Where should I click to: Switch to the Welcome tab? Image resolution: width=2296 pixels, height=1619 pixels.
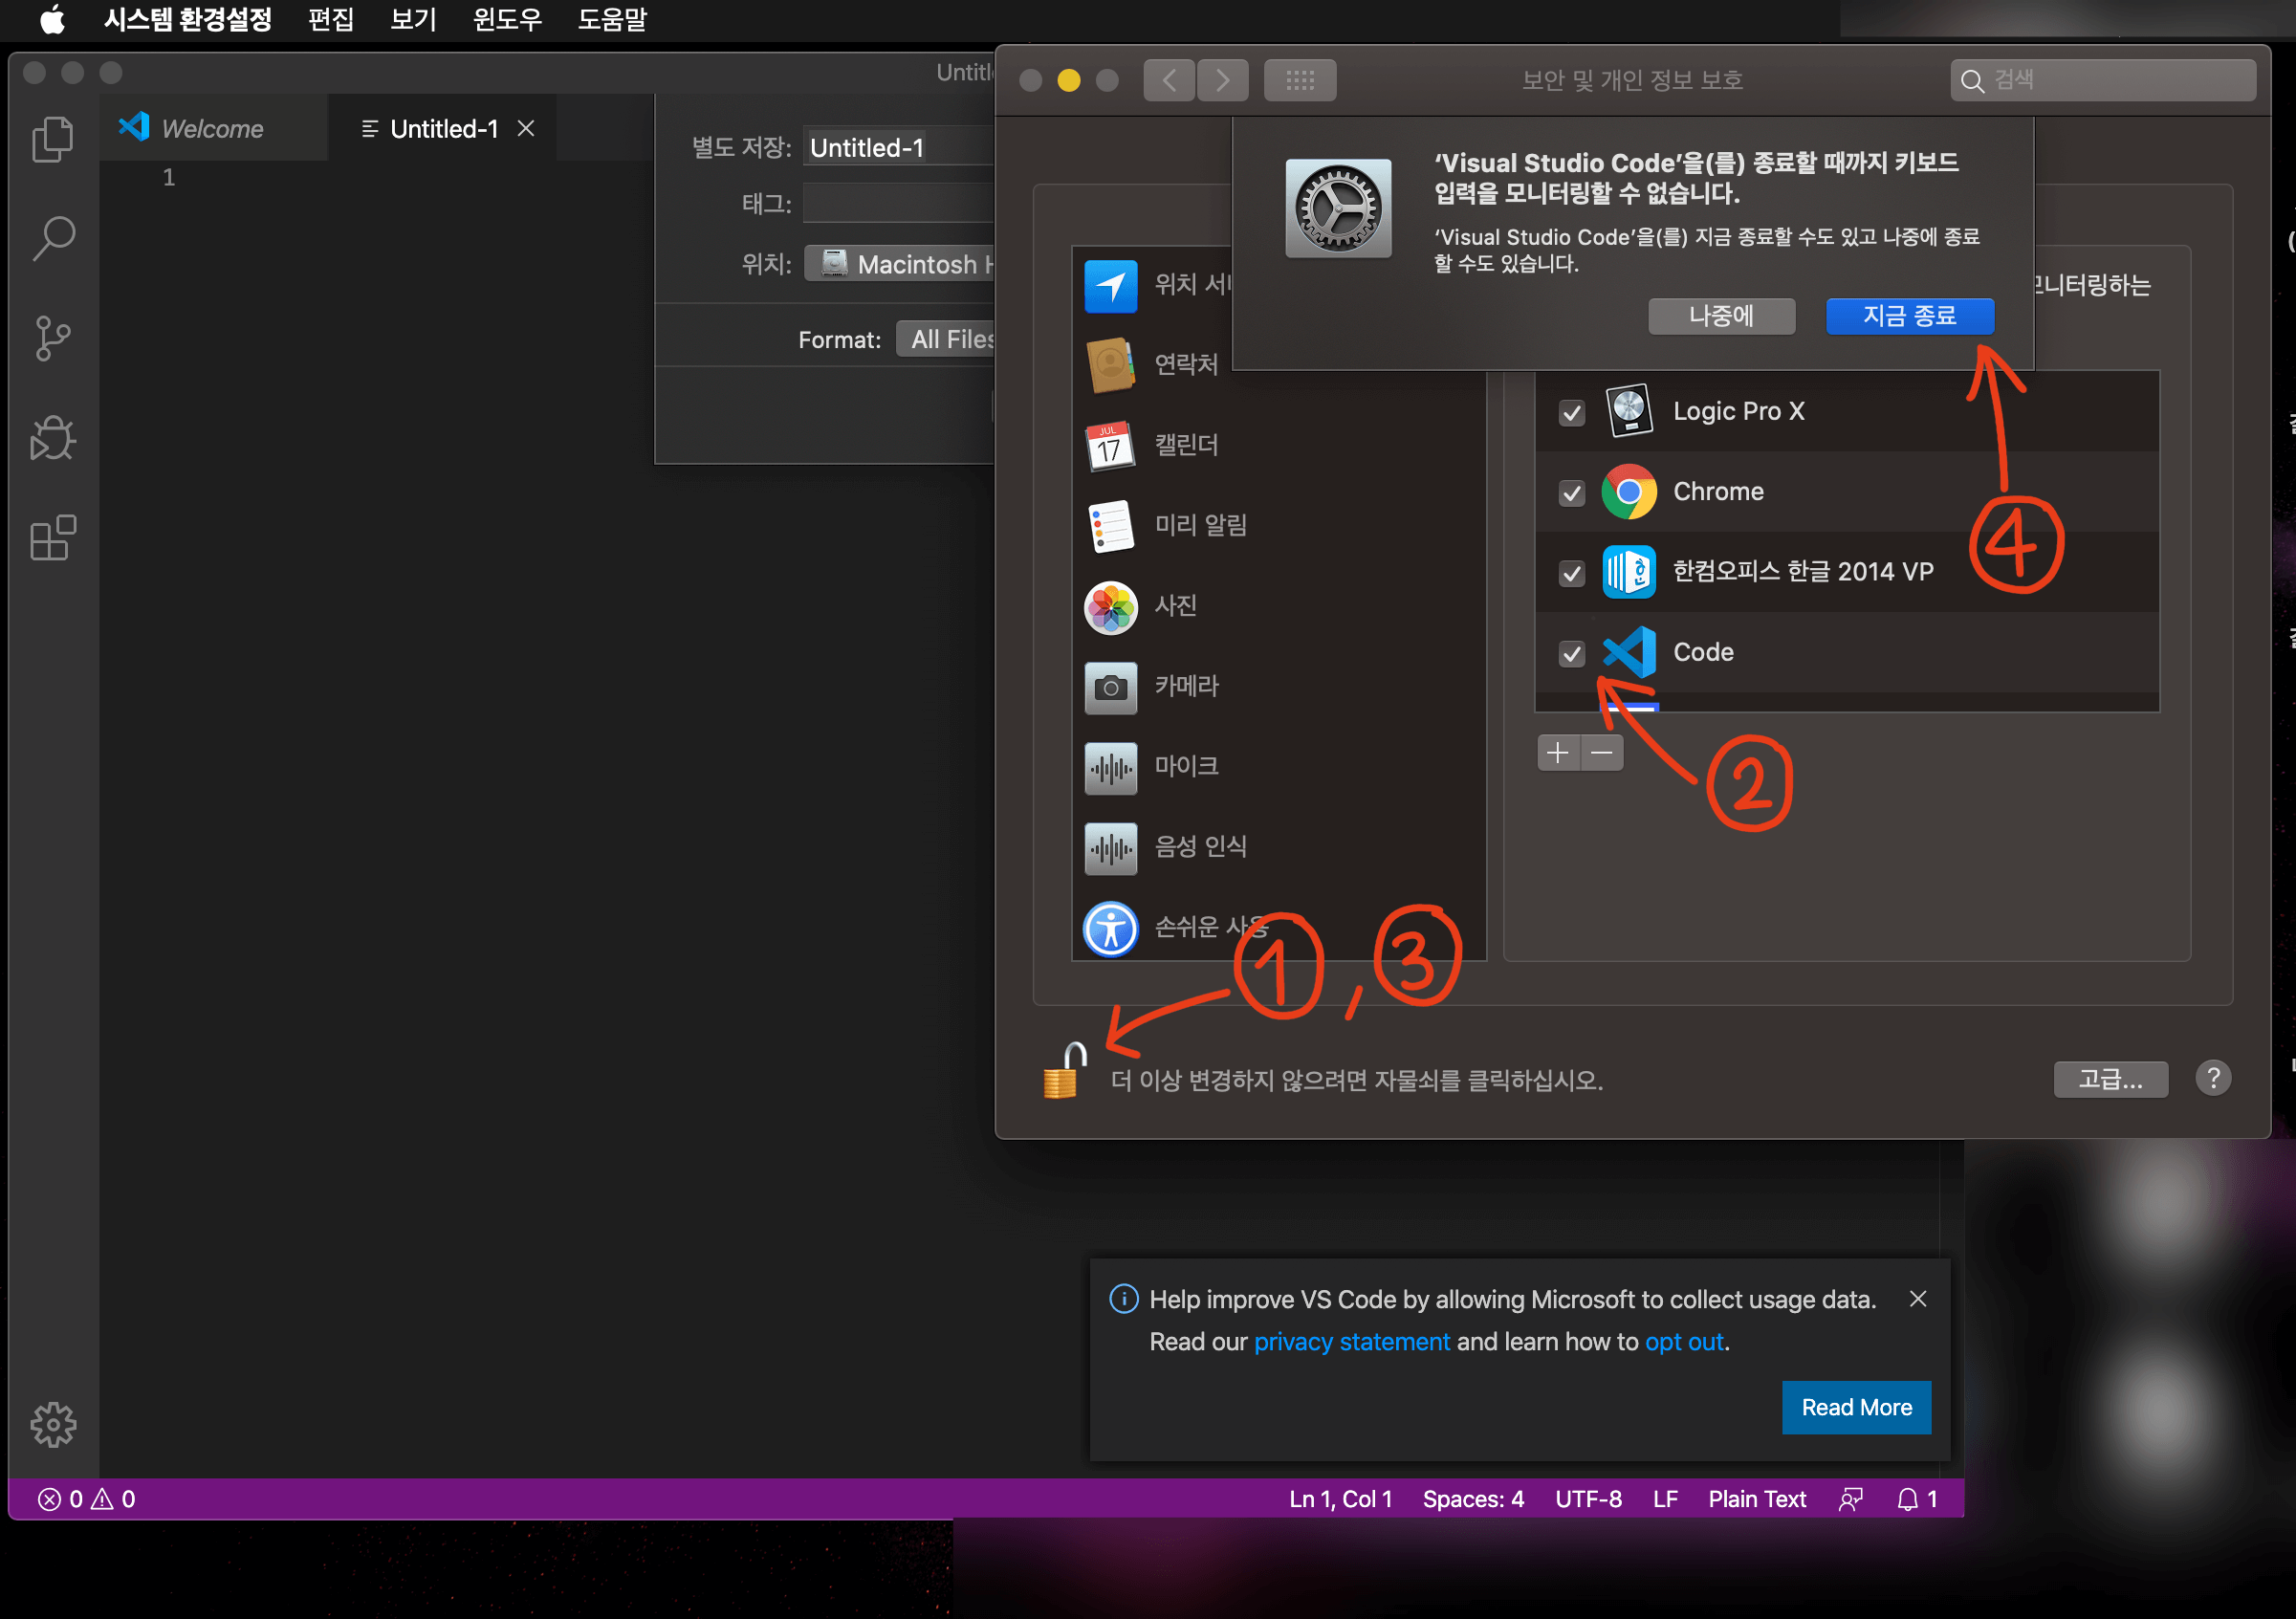212,129
